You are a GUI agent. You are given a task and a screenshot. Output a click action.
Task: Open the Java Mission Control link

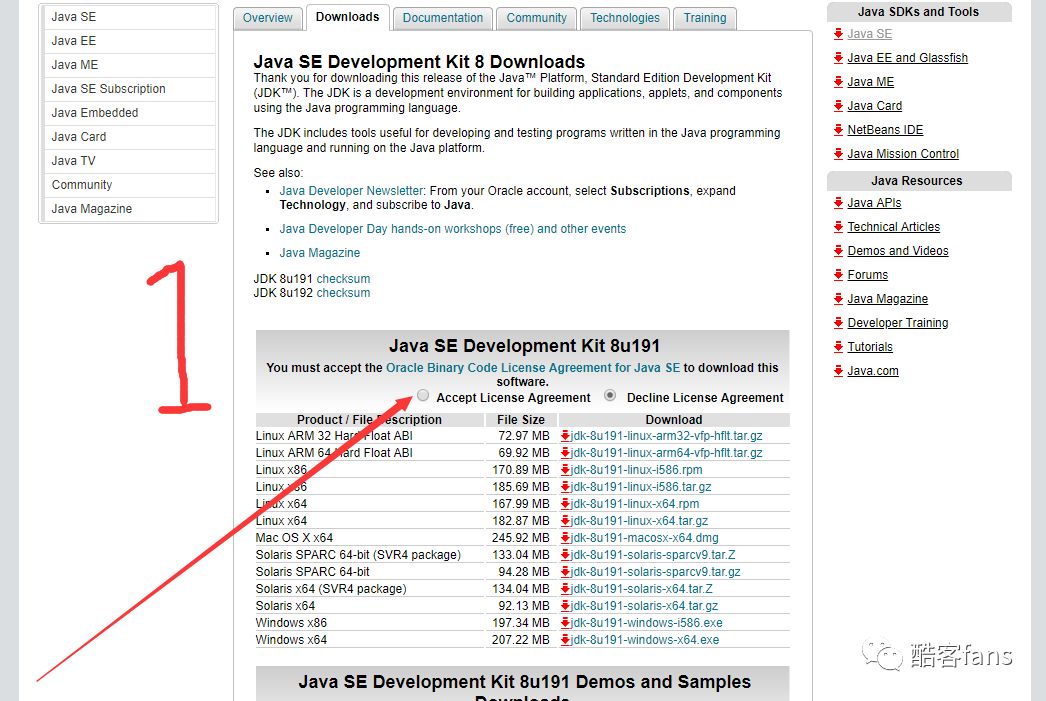pos(903,154)
